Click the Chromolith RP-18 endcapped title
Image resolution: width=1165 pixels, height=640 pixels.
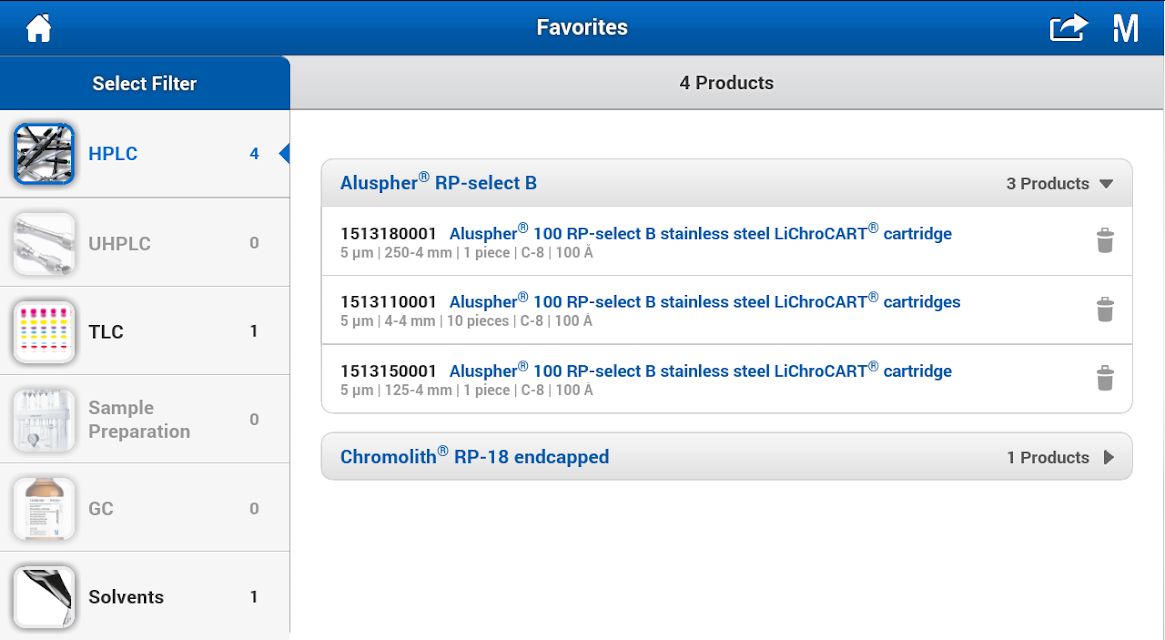[x=474, y=456]
